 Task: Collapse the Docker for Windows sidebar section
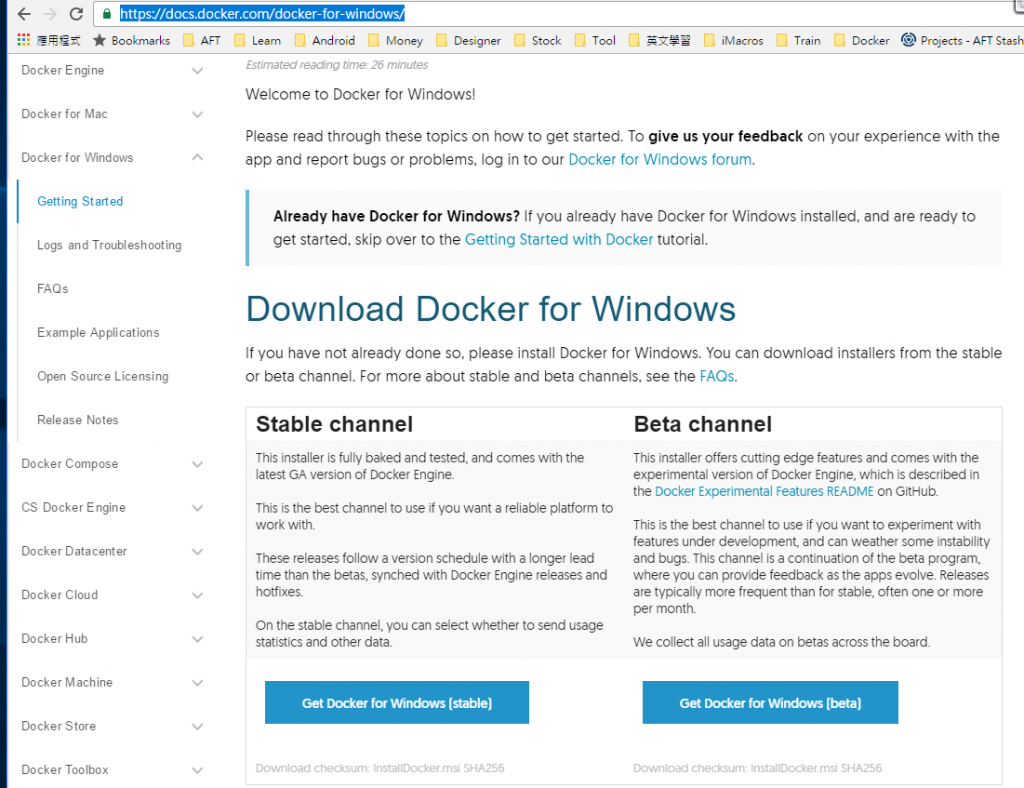[x=197, y=157]
